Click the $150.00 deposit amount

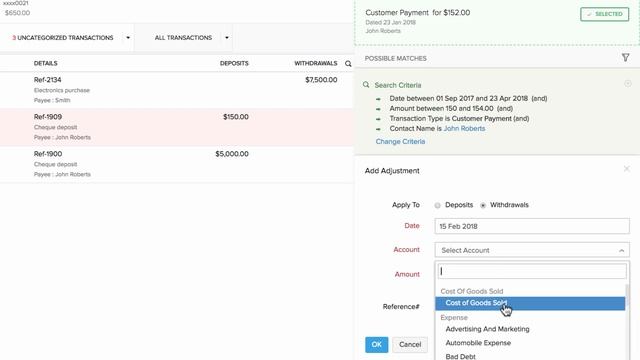click(236, 117)
